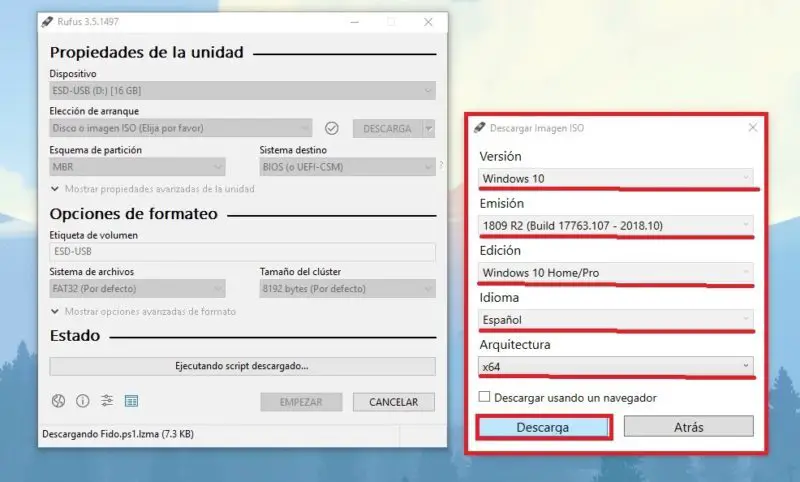Click the DESCARGA button in Rufus
Image resolution: width=800 pixels, height=482 pixels.
click(x=388, y=129)
